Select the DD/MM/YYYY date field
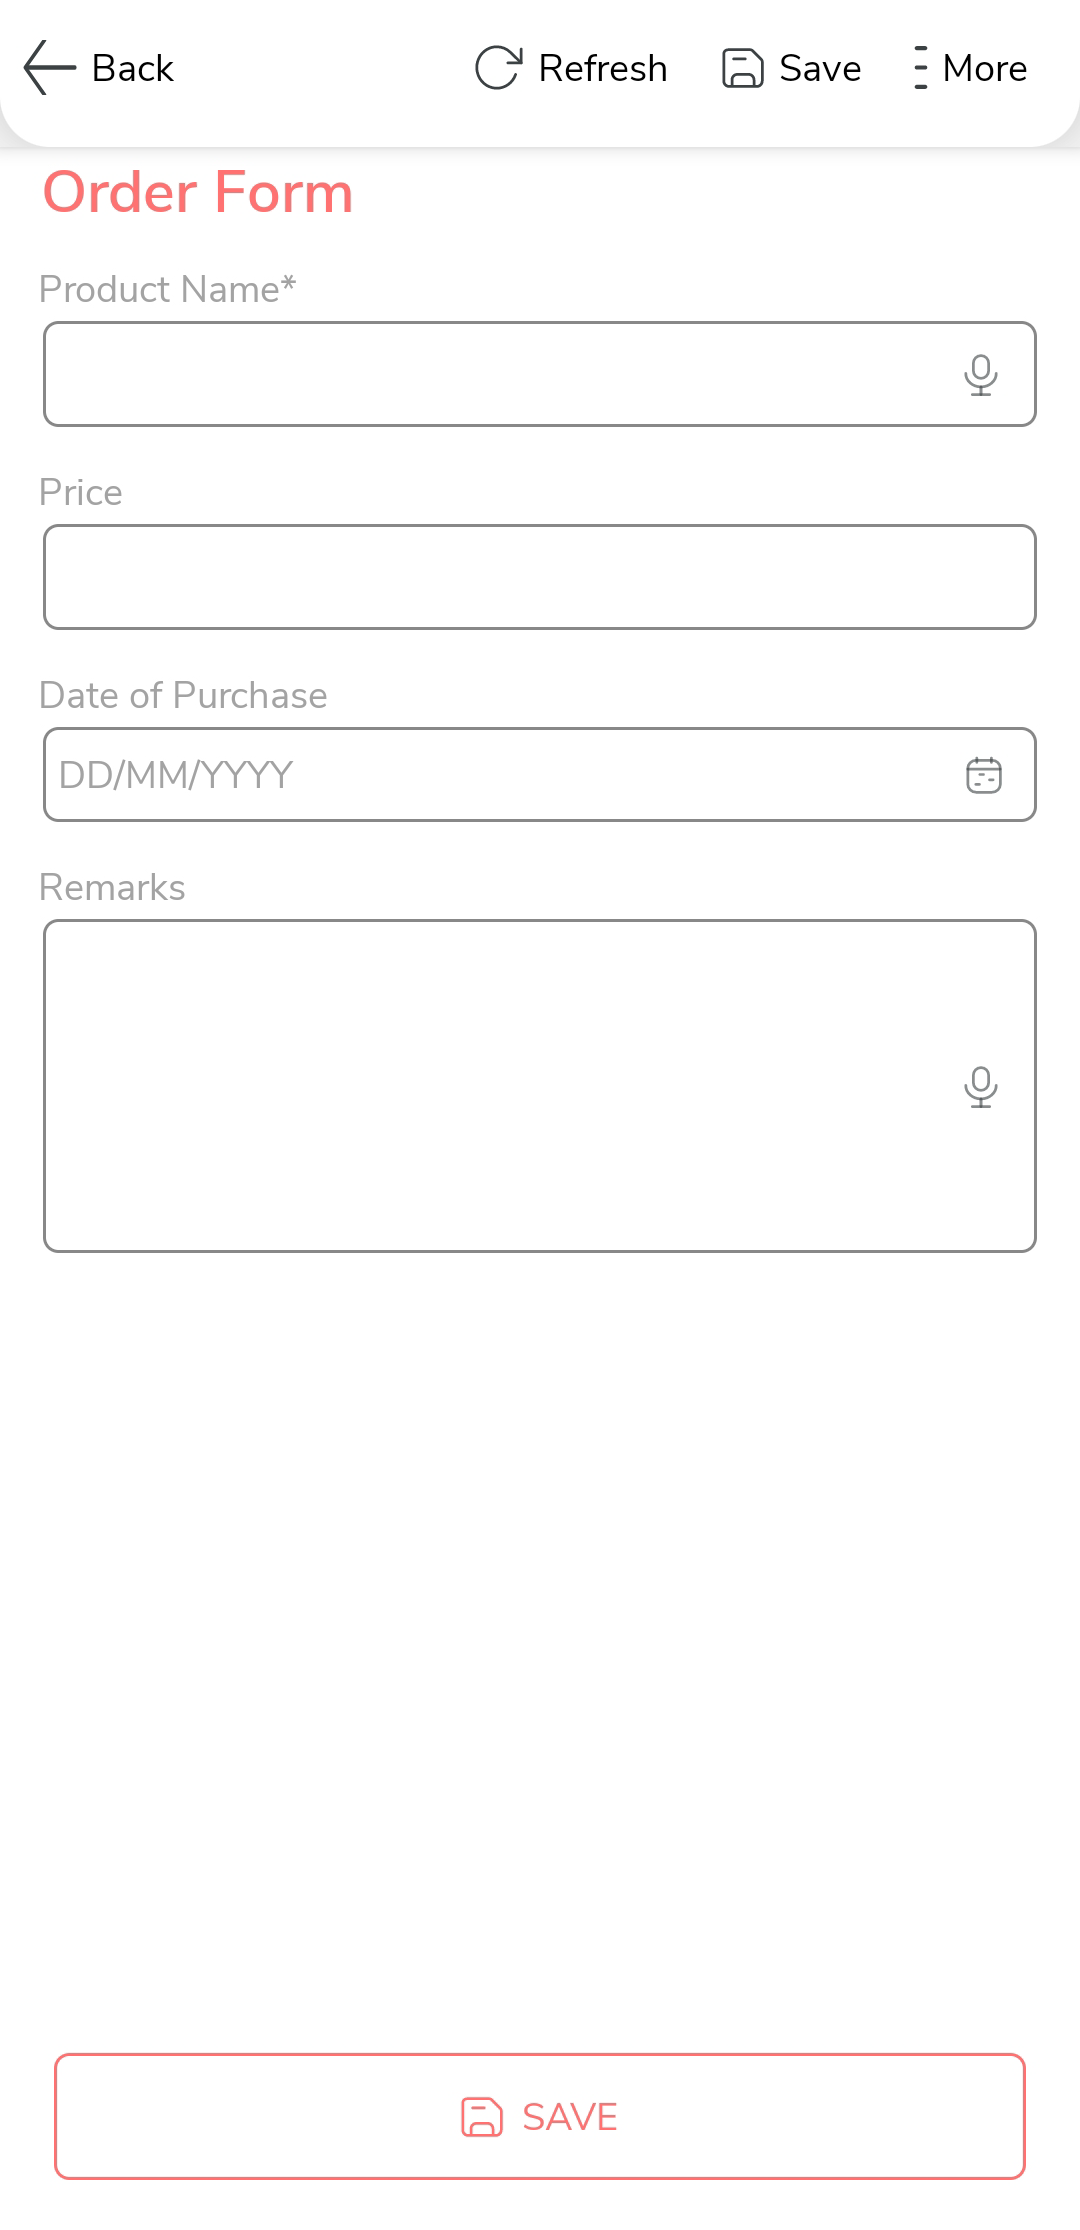 click(x=490, y=775)
